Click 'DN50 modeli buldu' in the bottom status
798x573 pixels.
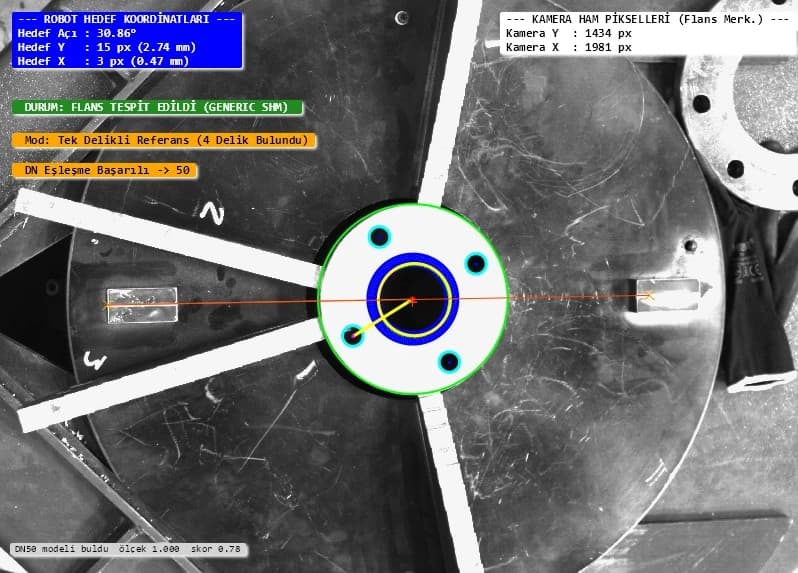coord(62,549)
